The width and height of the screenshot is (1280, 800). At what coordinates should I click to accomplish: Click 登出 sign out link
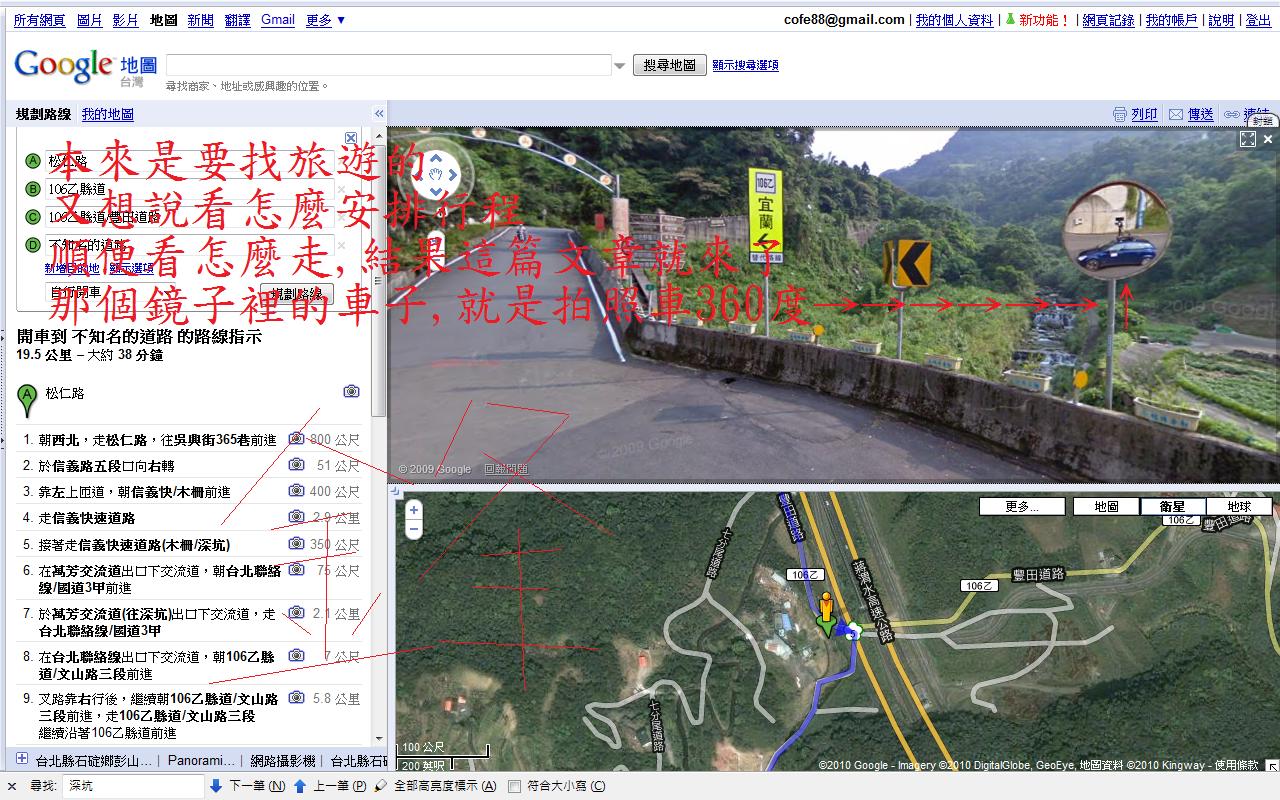pos(1258,20)
